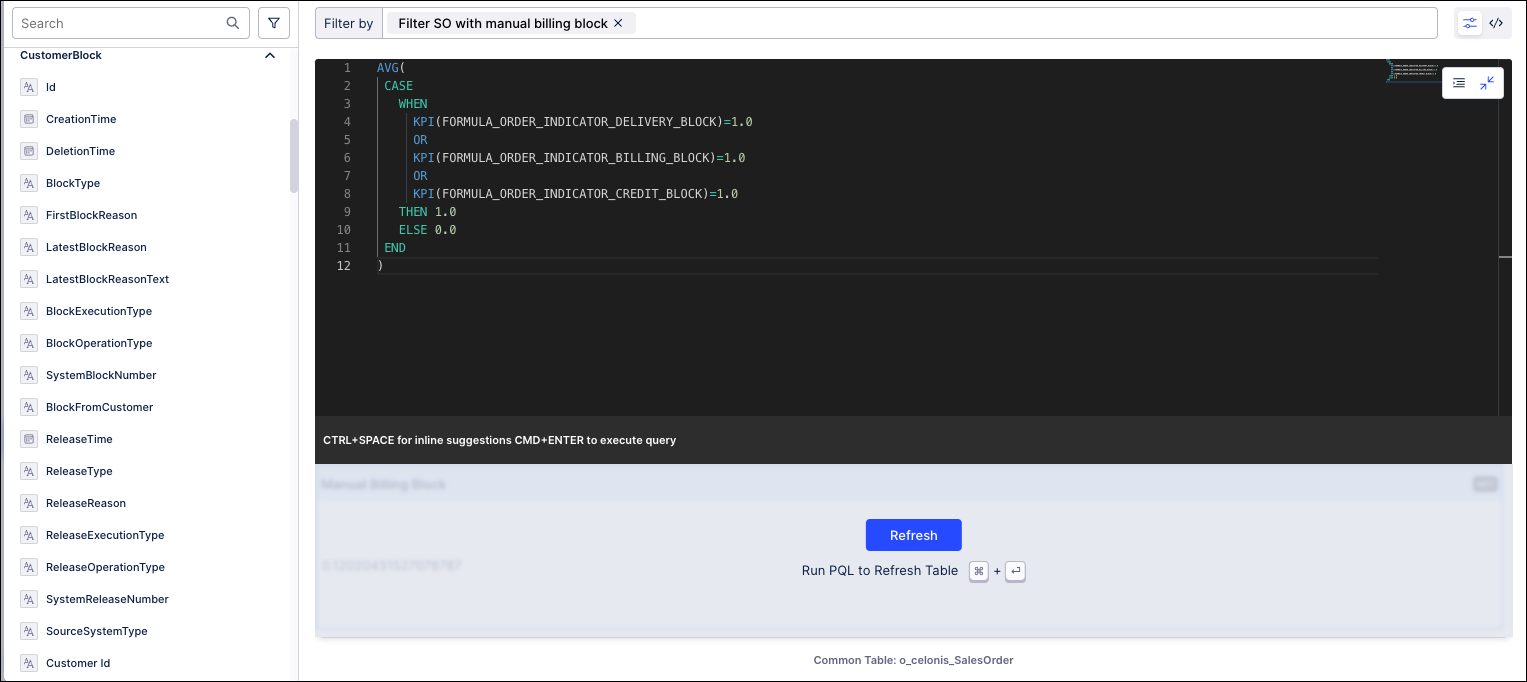The width and height of the screenshot is (1527, 682).
Task: Select the Id attribute label
Action: click(51, 87)
